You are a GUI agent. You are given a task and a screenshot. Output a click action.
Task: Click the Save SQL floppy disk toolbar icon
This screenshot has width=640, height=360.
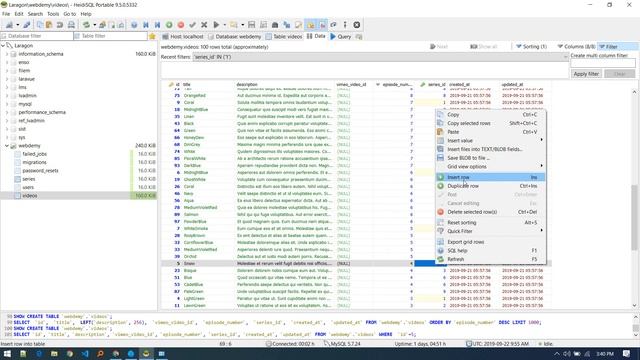(x=251, y=25)
